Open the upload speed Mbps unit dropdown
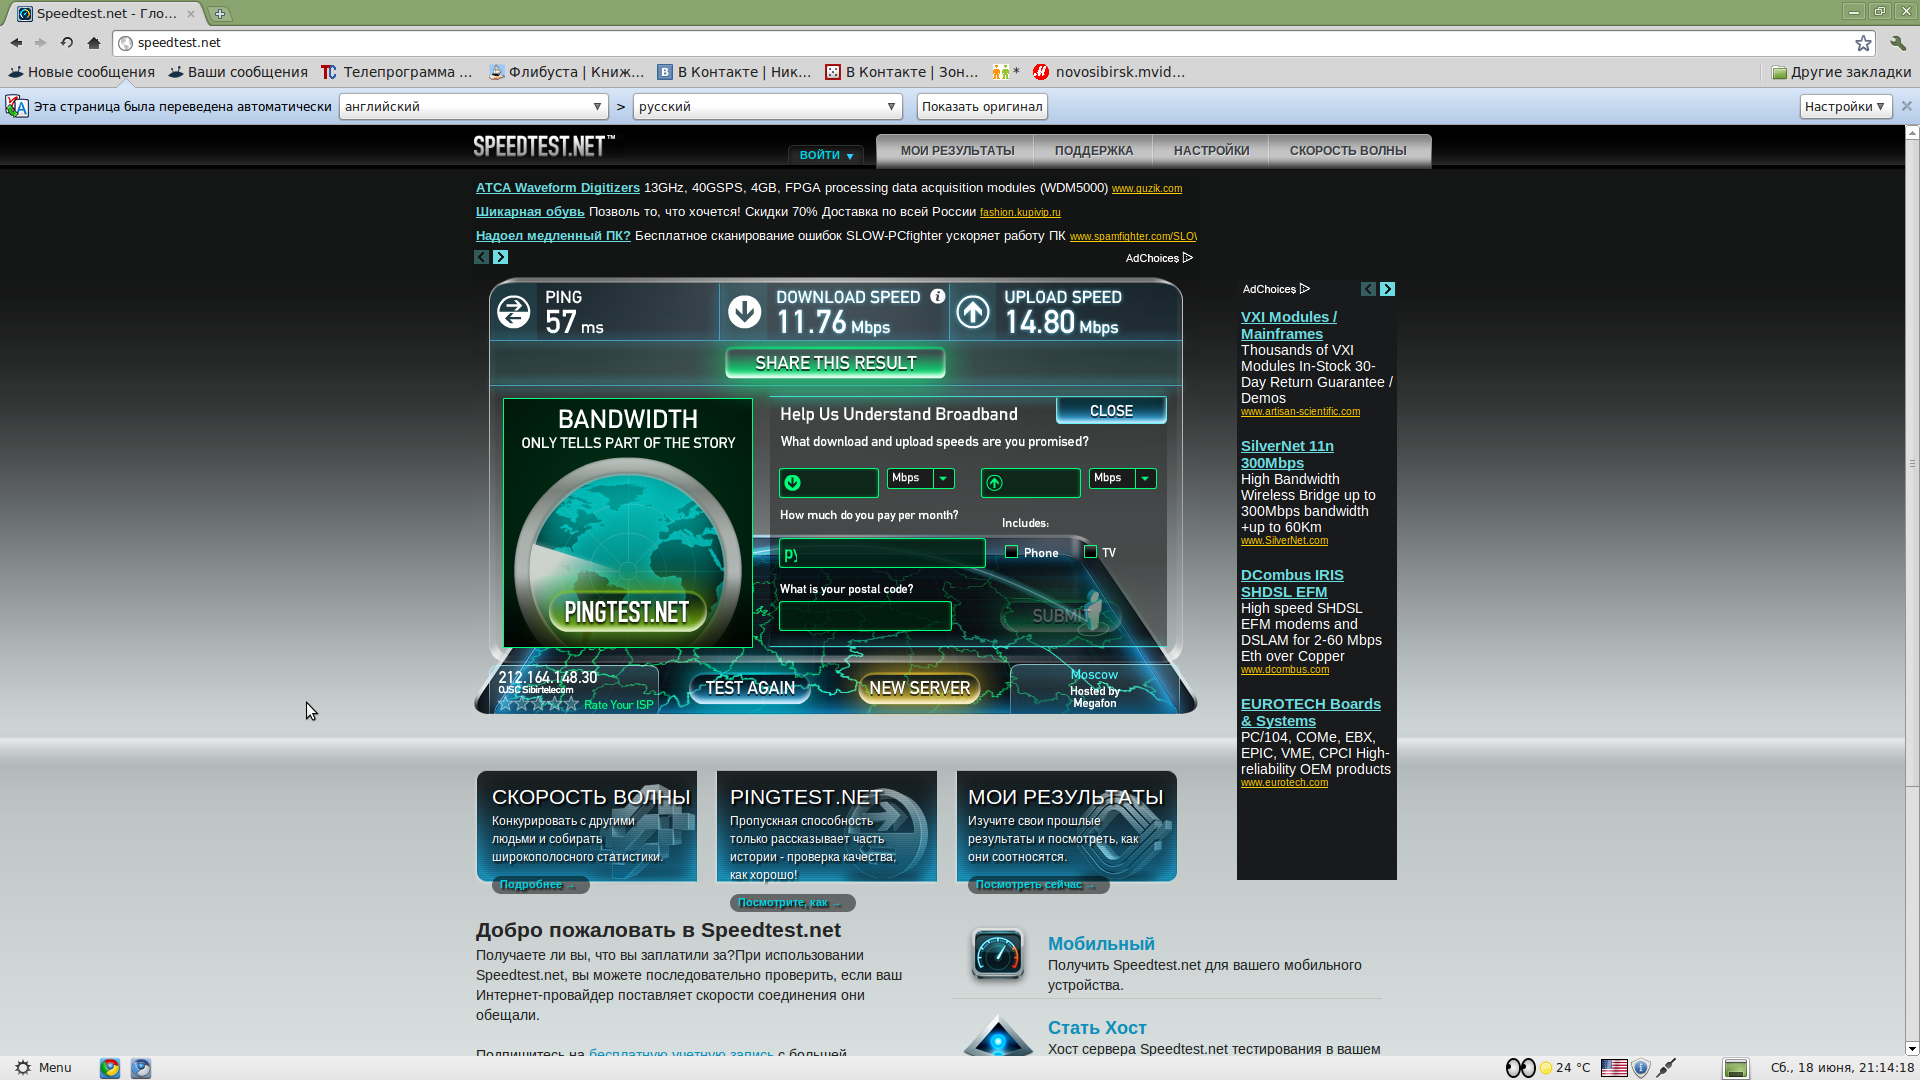 (1122, 478)
